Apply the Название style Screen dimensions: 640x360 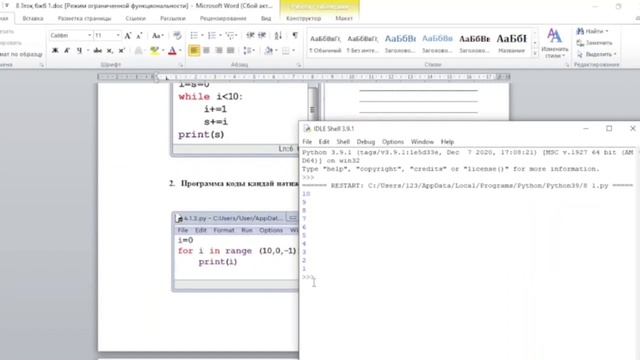point(511,43)
